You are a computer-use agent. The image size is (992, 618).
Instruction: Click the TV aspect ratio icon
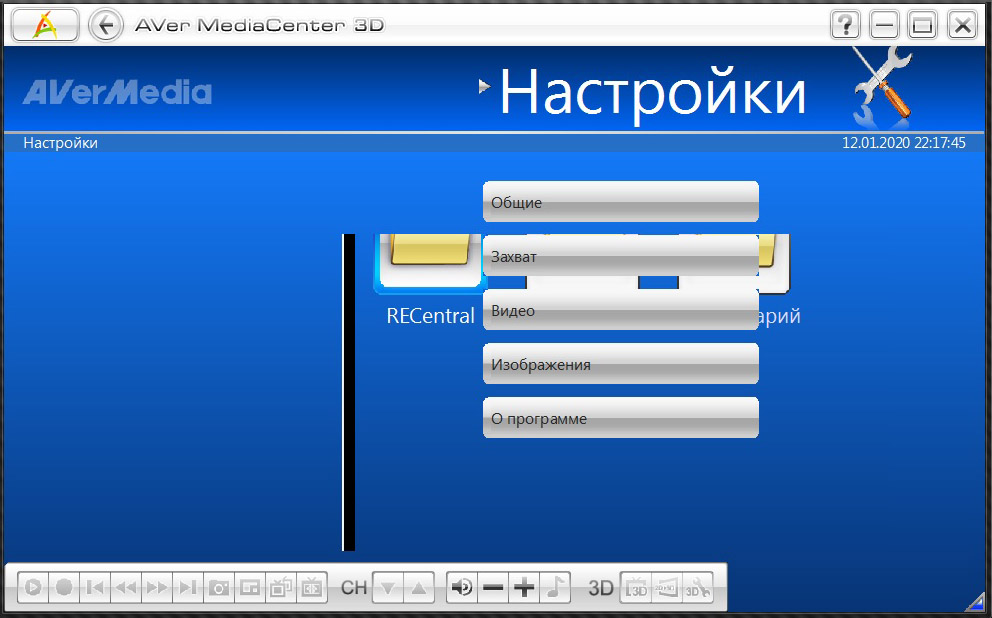click(312, 587)
